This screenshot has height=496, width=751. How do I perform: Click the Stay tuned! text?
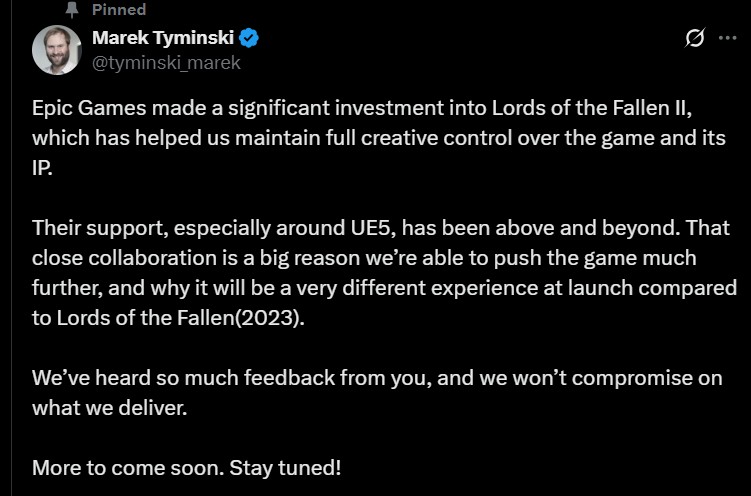point(285,468)
